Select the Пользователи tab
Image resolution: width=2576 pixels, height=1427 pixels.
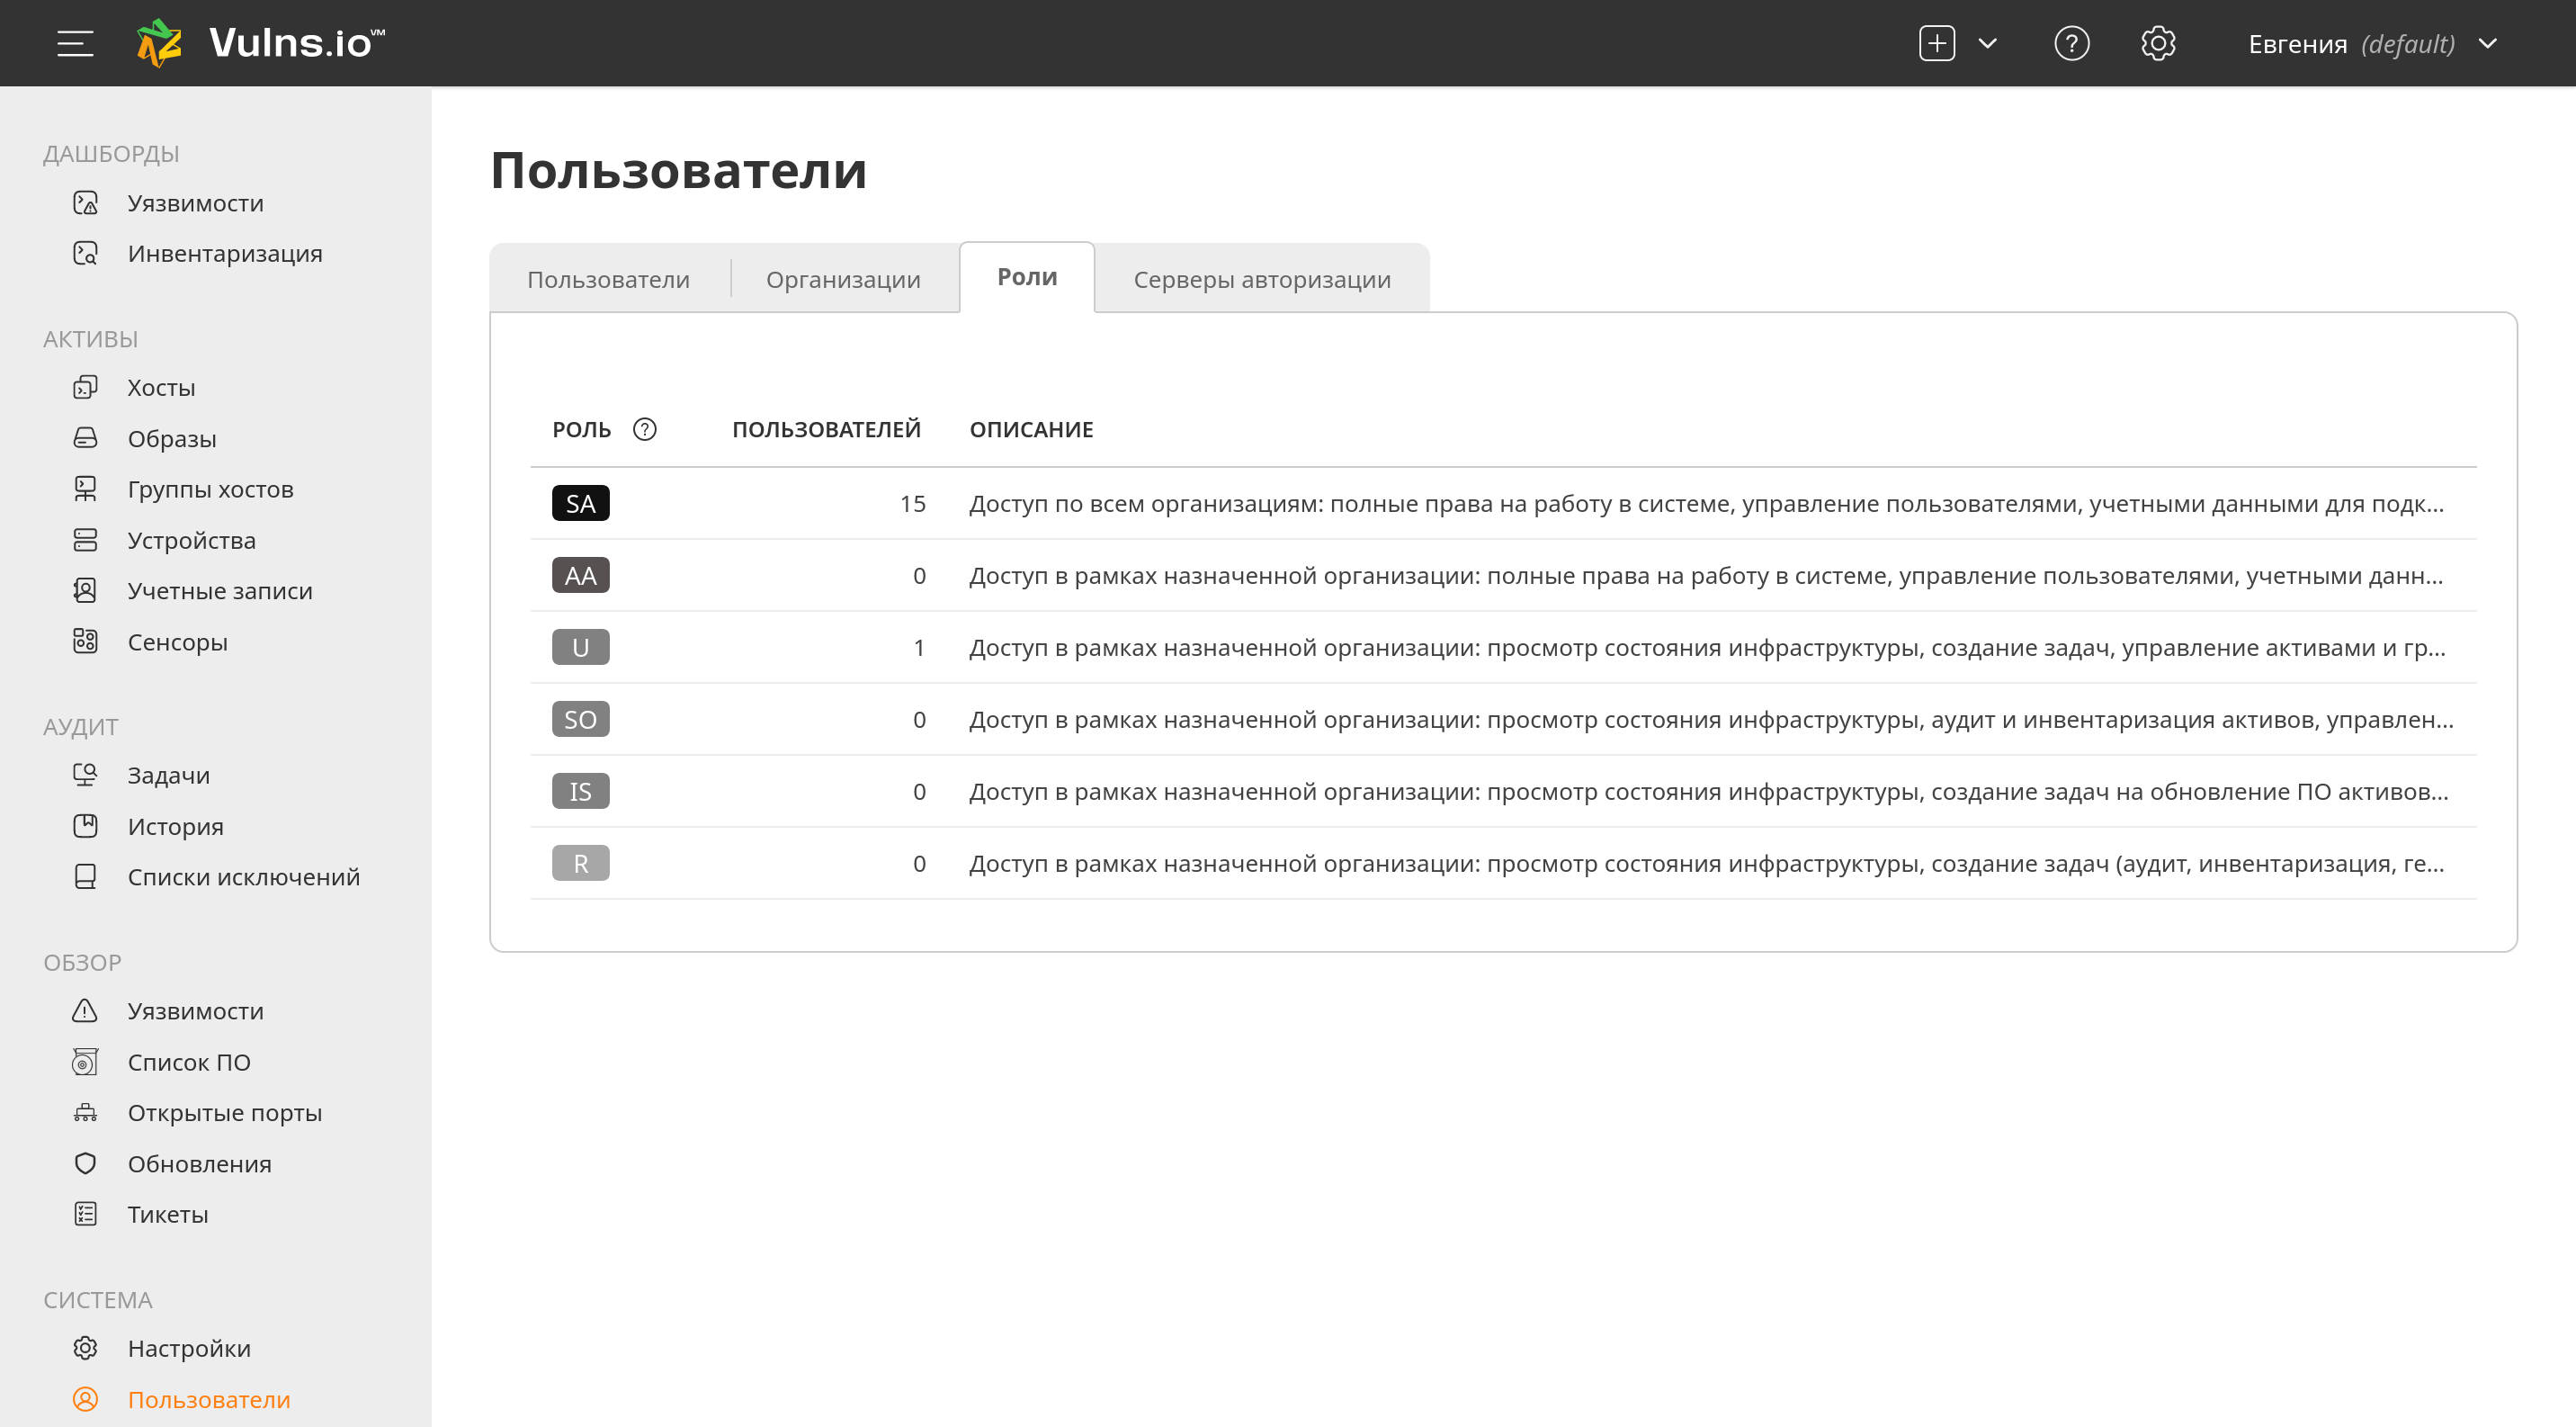(608, 279)
